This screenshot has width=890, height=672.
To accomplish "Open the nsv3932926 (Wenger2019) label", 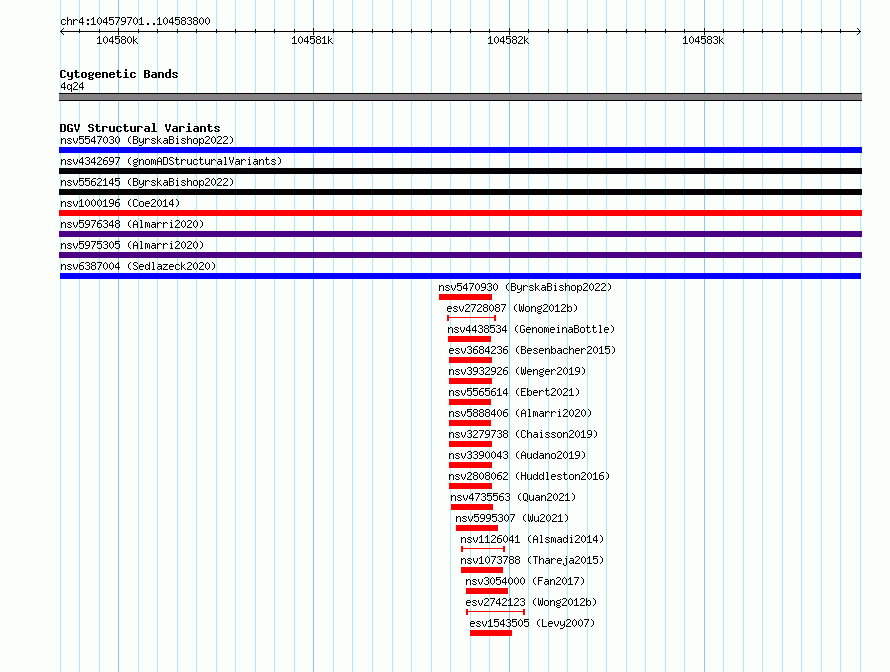I will 517,371.
